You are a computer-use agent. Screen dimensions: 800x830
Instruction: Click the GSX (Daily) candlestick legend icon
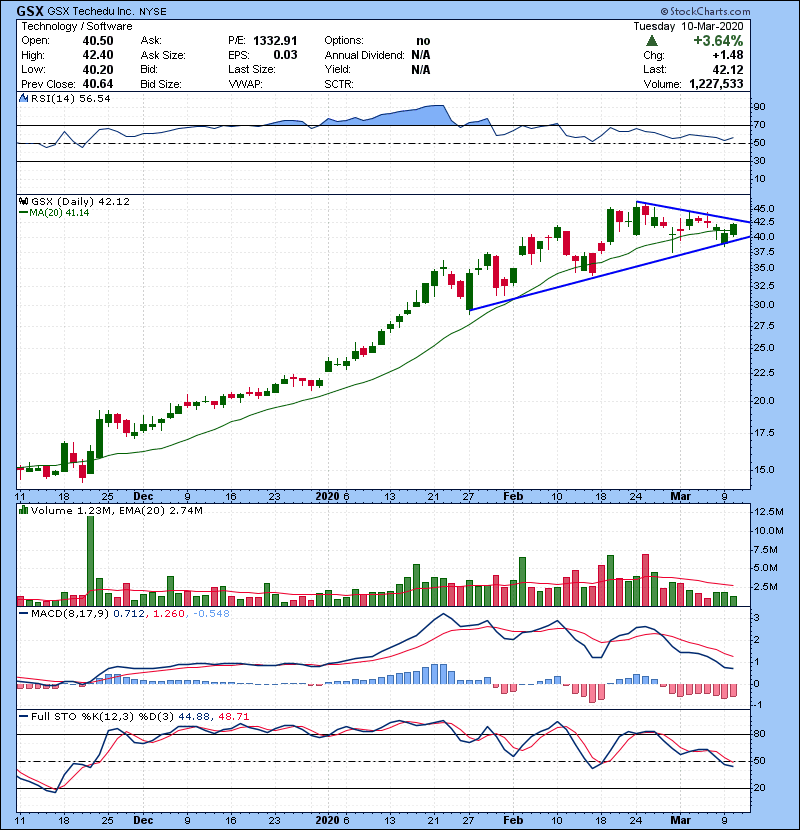pyautogui.click(x=24, y=201)
